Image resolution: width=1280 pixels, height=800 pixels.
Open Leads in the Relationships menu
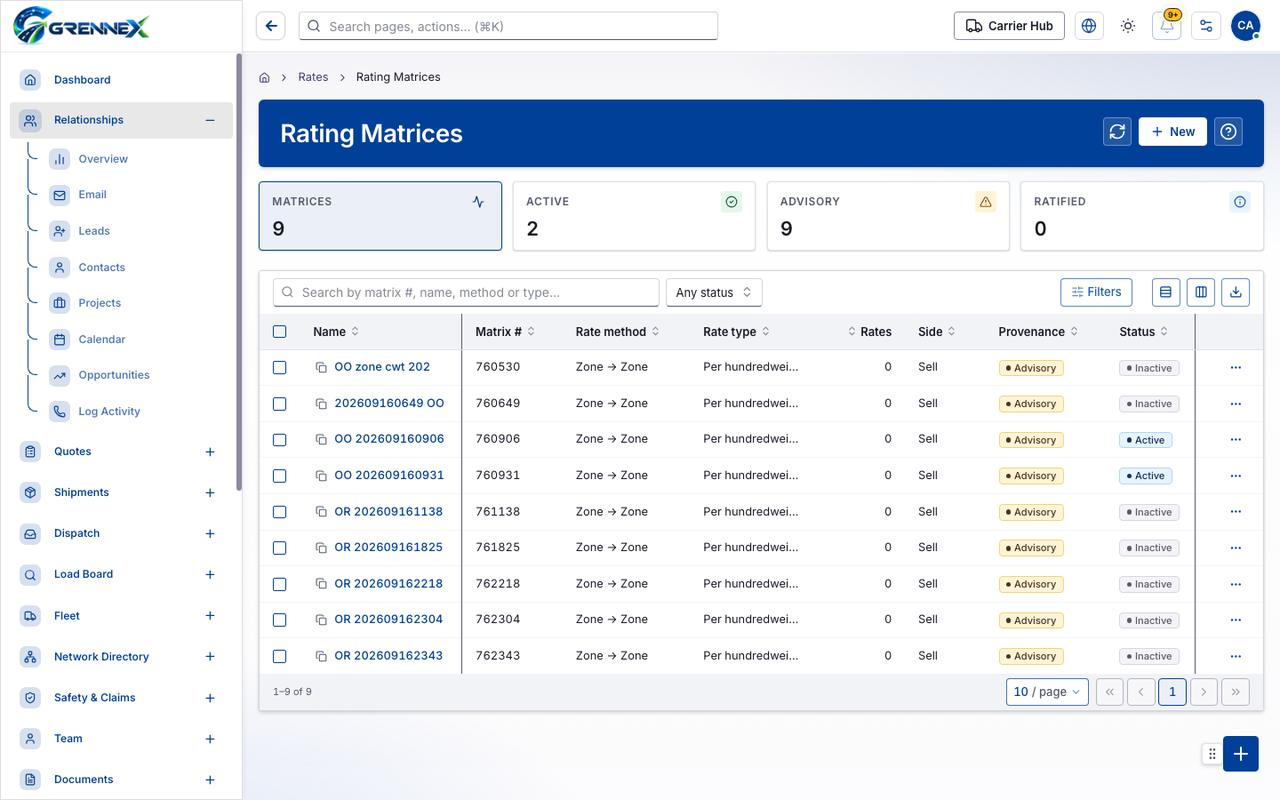pos(94,231)
